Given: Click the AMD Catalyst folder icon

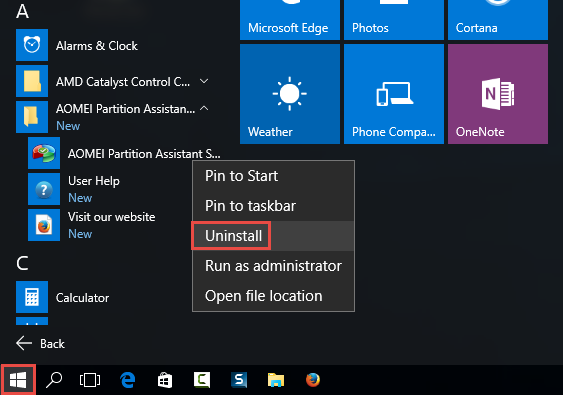Looking at the screenshot, I should (x=32, y=81).
